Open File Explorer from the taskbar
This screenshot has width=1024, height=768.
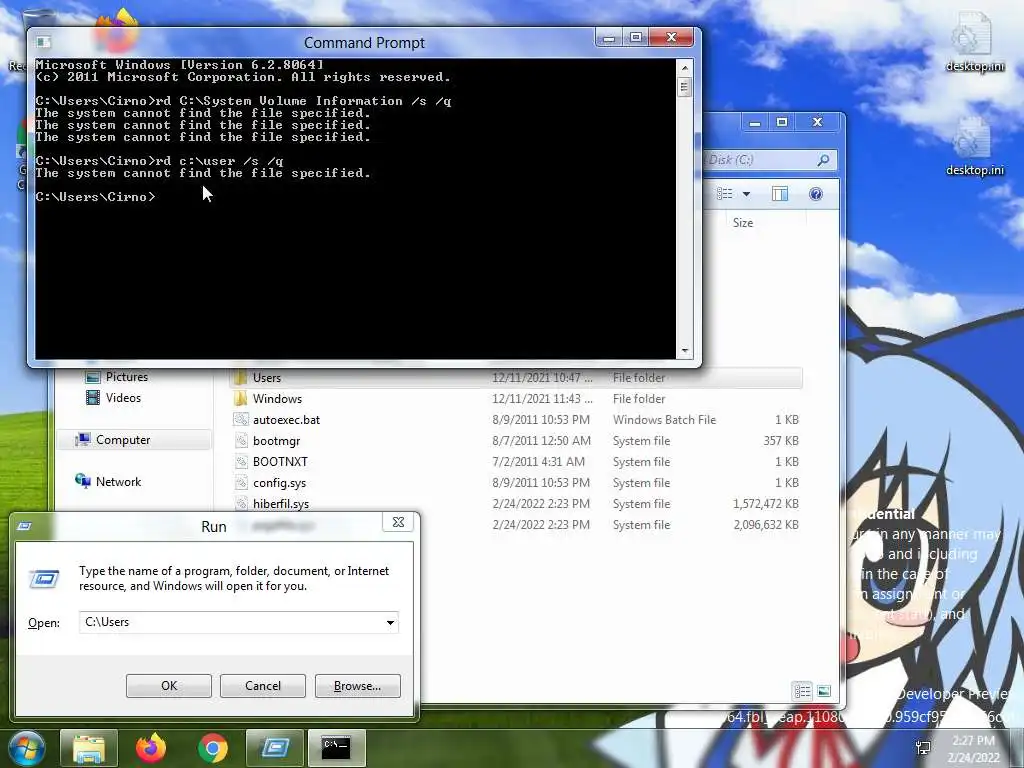pos(89,748)
